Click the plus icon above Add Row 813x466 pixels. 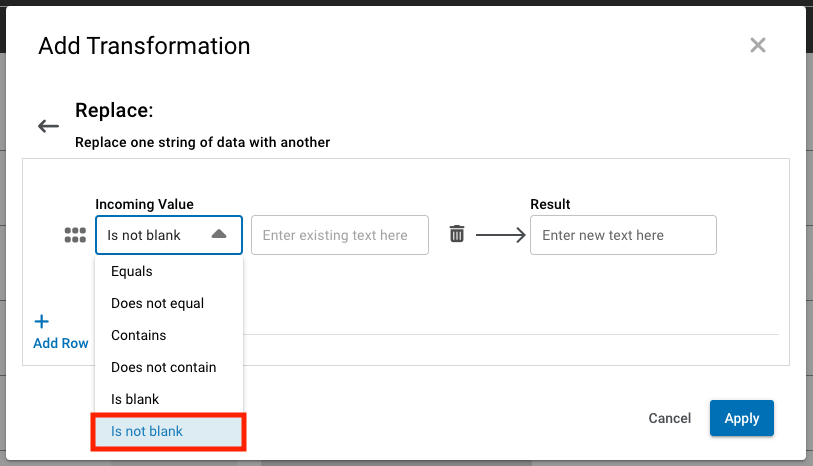(42, 322)
